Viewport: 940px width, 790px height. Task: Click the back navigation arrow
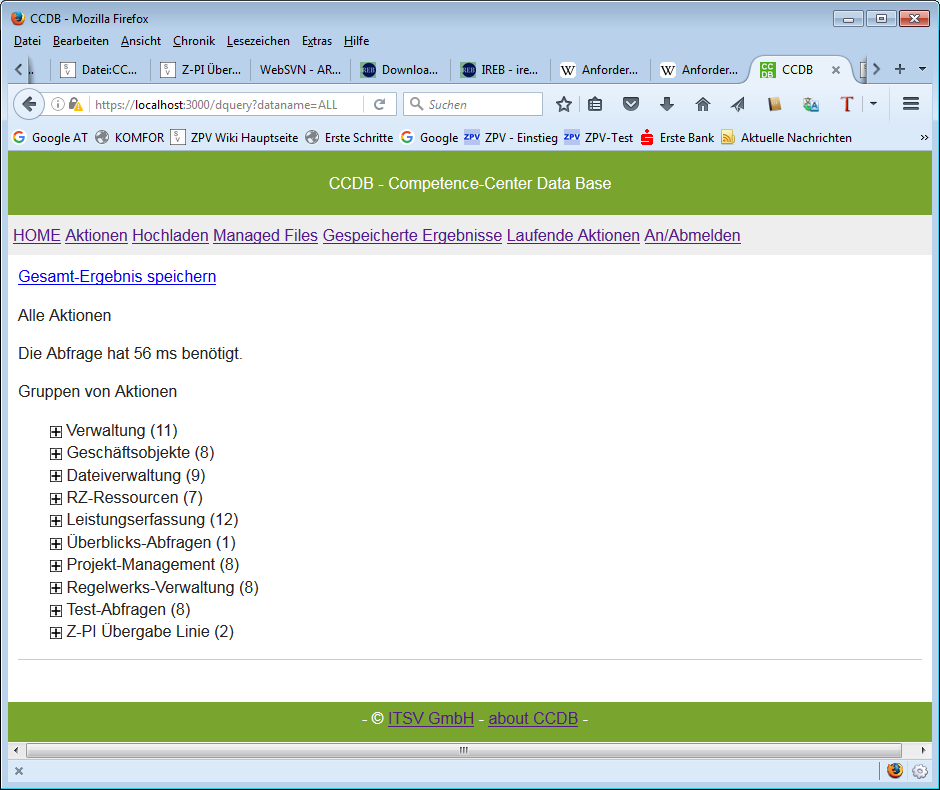click(29, 104)
